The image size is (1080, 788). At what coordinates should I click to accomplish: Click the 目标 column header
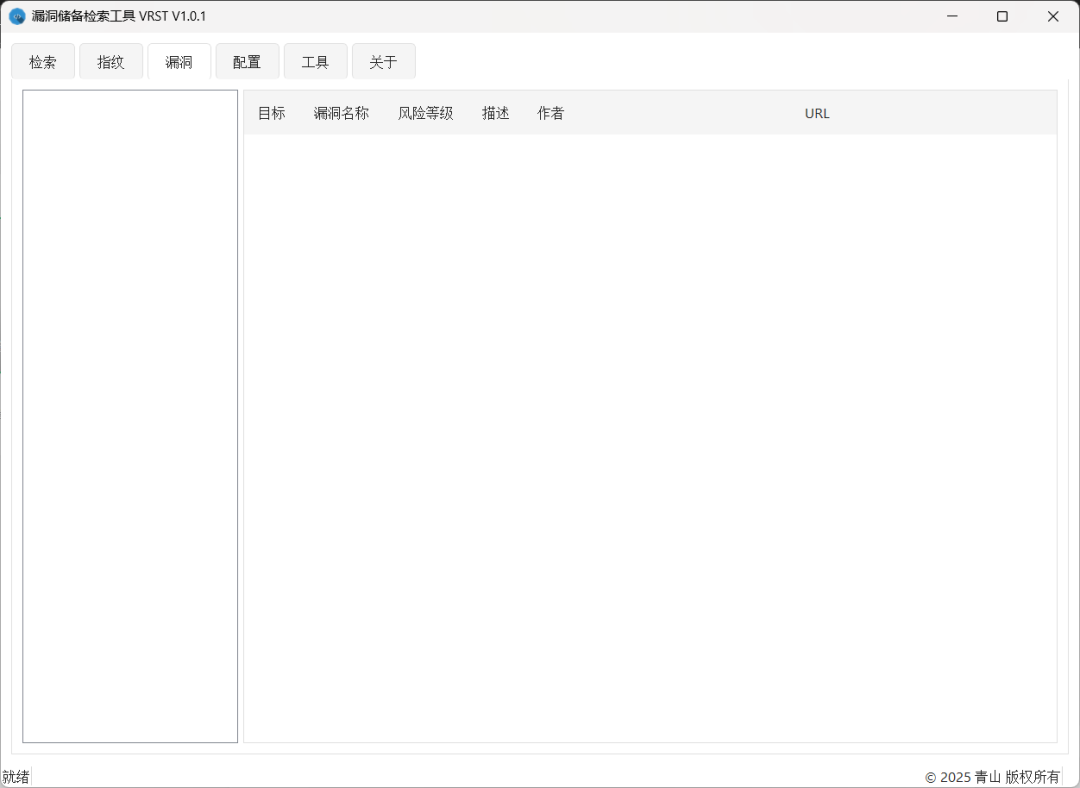point(271,113)
